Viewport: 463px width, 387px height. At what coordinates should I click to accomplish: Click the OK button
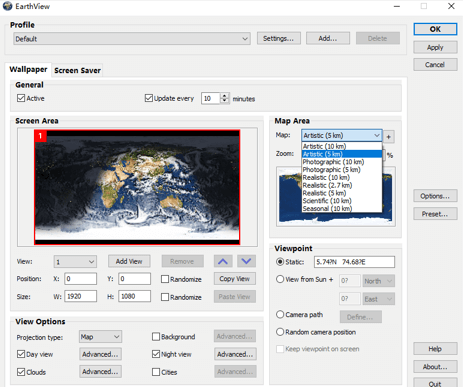pos(435,29)
